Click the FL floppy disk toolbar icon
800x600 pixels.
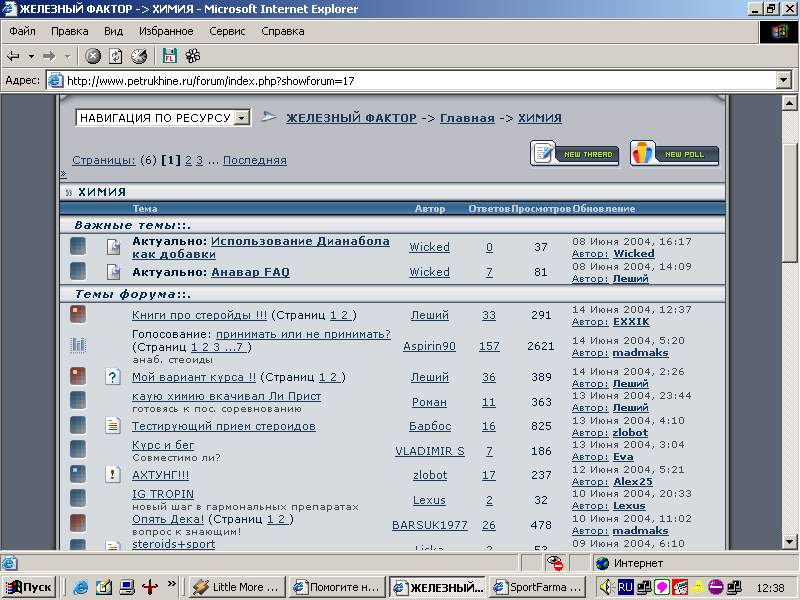pyautogui.click(x=170, y=56)
